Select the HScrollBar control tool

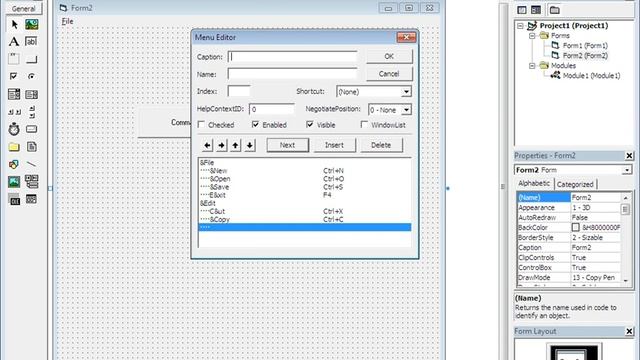click(x=14, y=112)
